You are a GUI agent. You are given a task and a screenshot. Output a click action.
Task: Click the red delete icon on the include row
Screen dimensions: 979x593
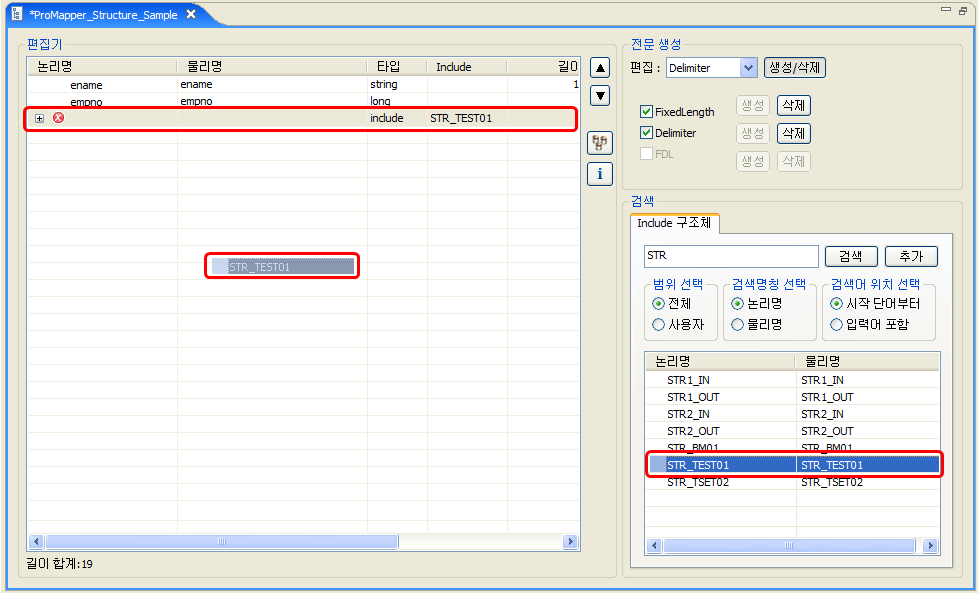tap(58, 118)
